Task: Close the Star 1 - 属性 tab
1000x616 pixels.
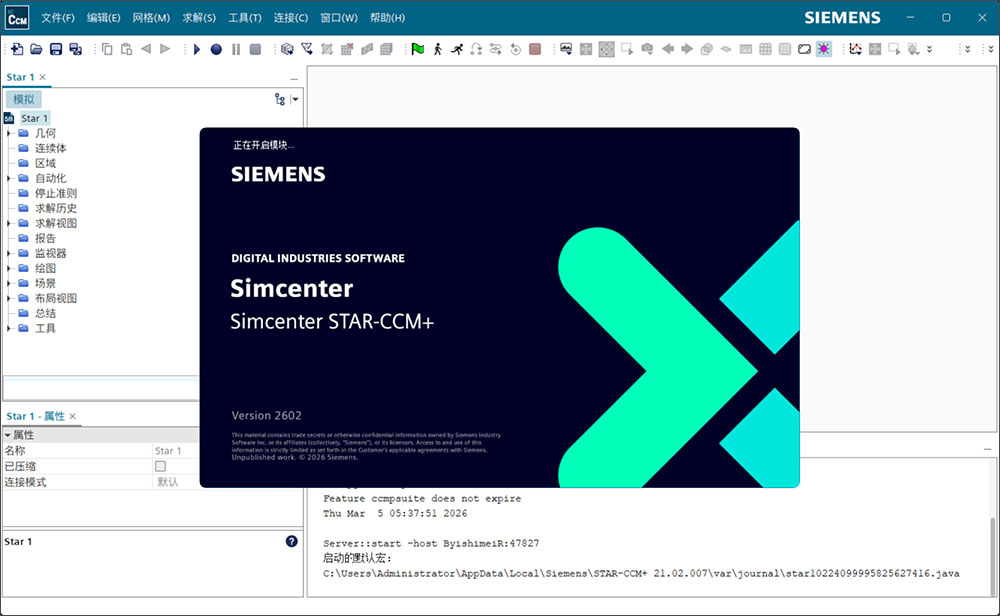Action: [73, 416]
